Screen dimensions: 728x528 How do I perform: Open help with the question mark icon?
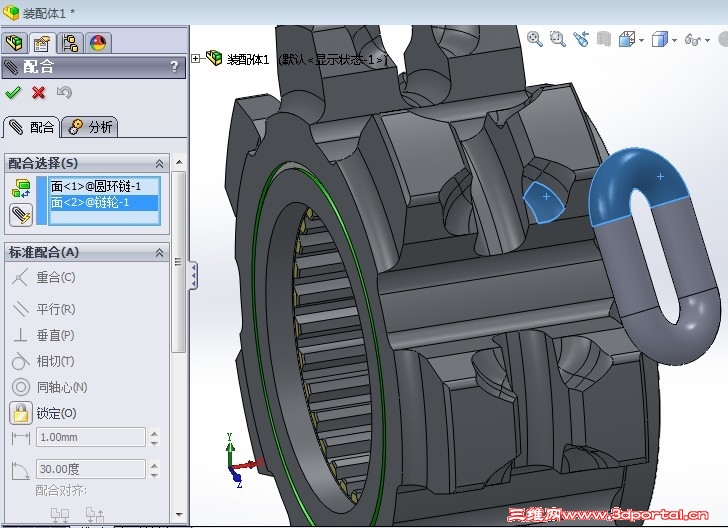[x=174, y=67]
